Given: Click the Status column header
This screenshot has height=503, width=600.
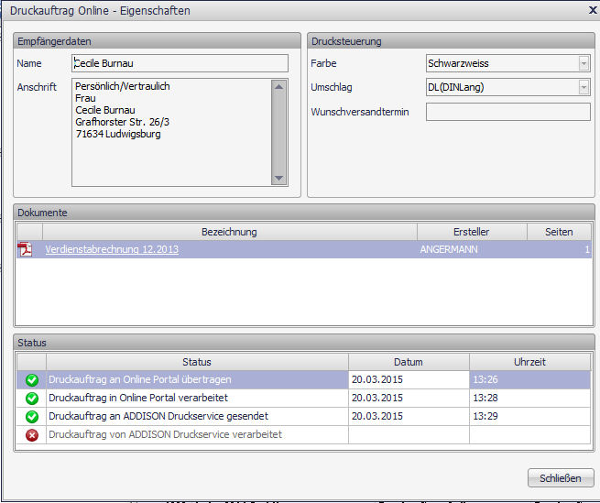Looking at the screenshot, I should click(197, 362).
